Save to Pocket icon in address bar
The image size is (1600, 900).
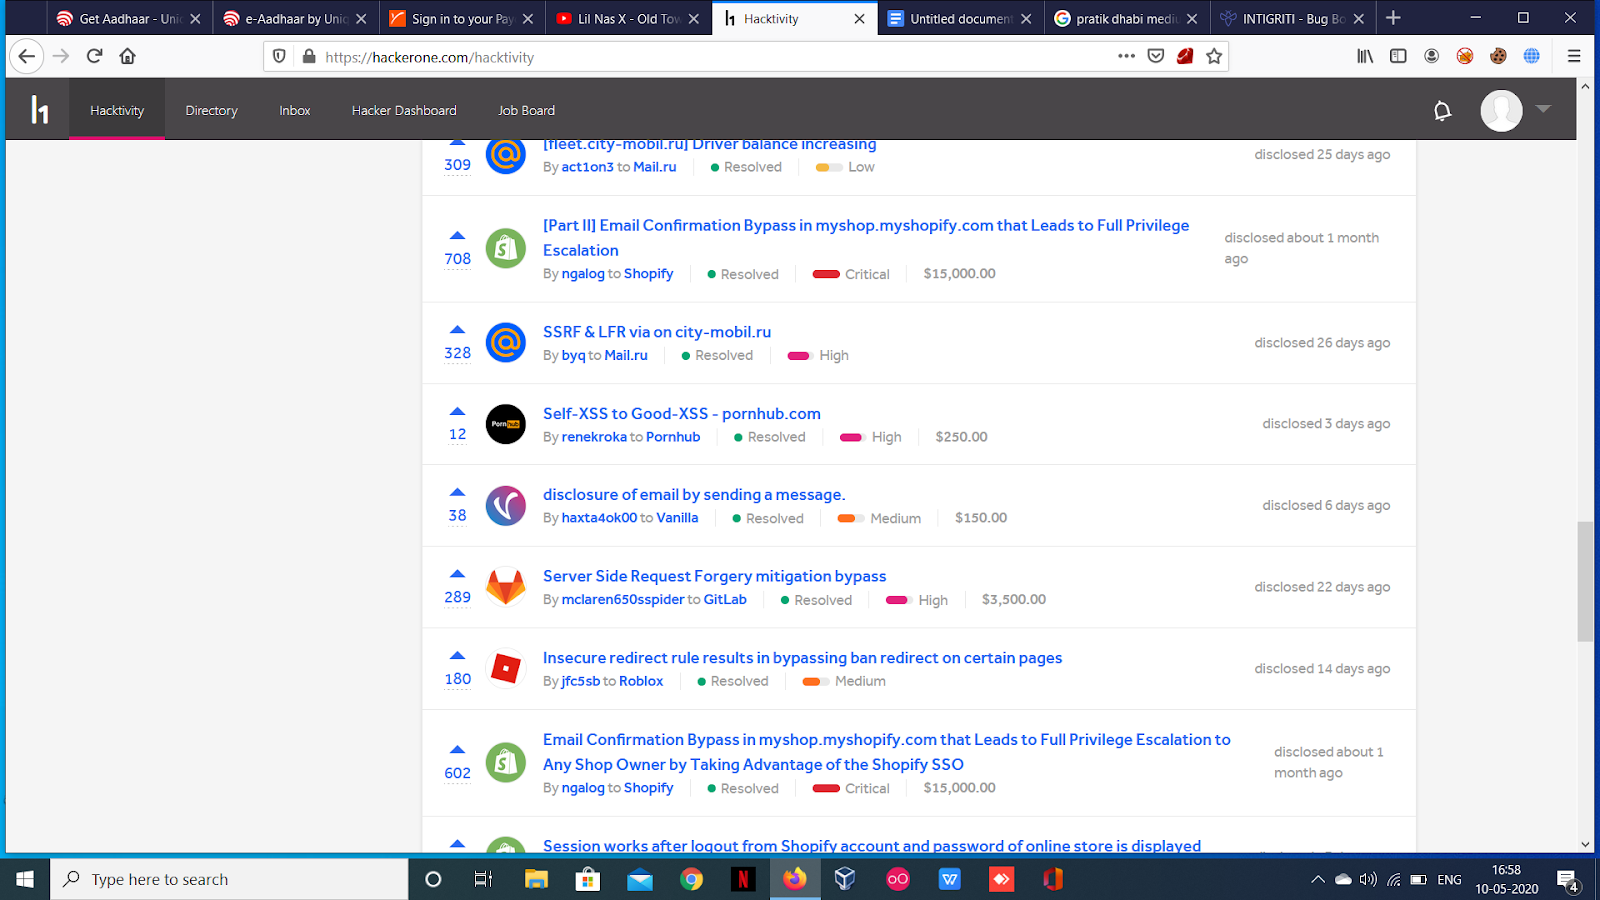click(x=1156, y=56)
